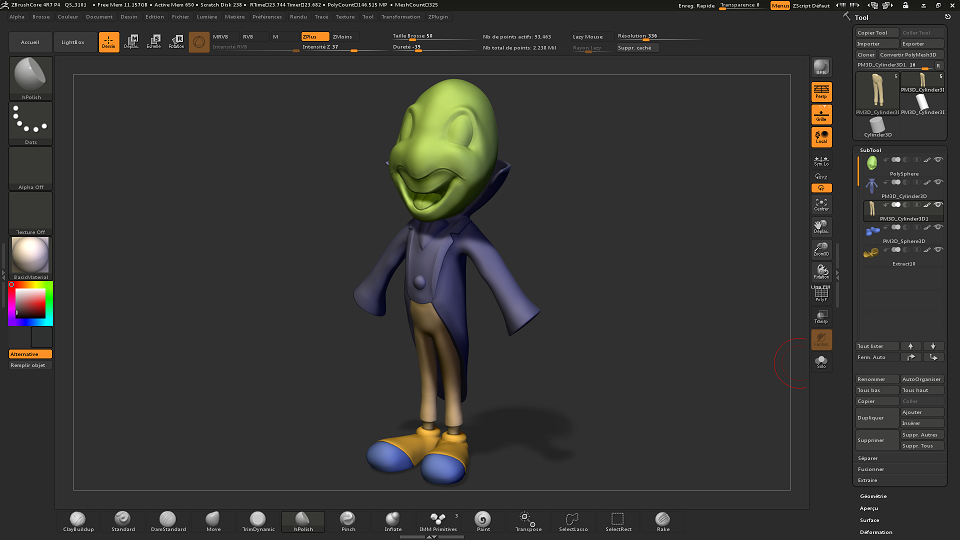Screen dimensions: 960x540
Task: Toggle Local symmetry button
Action: (x=821, y=137)
